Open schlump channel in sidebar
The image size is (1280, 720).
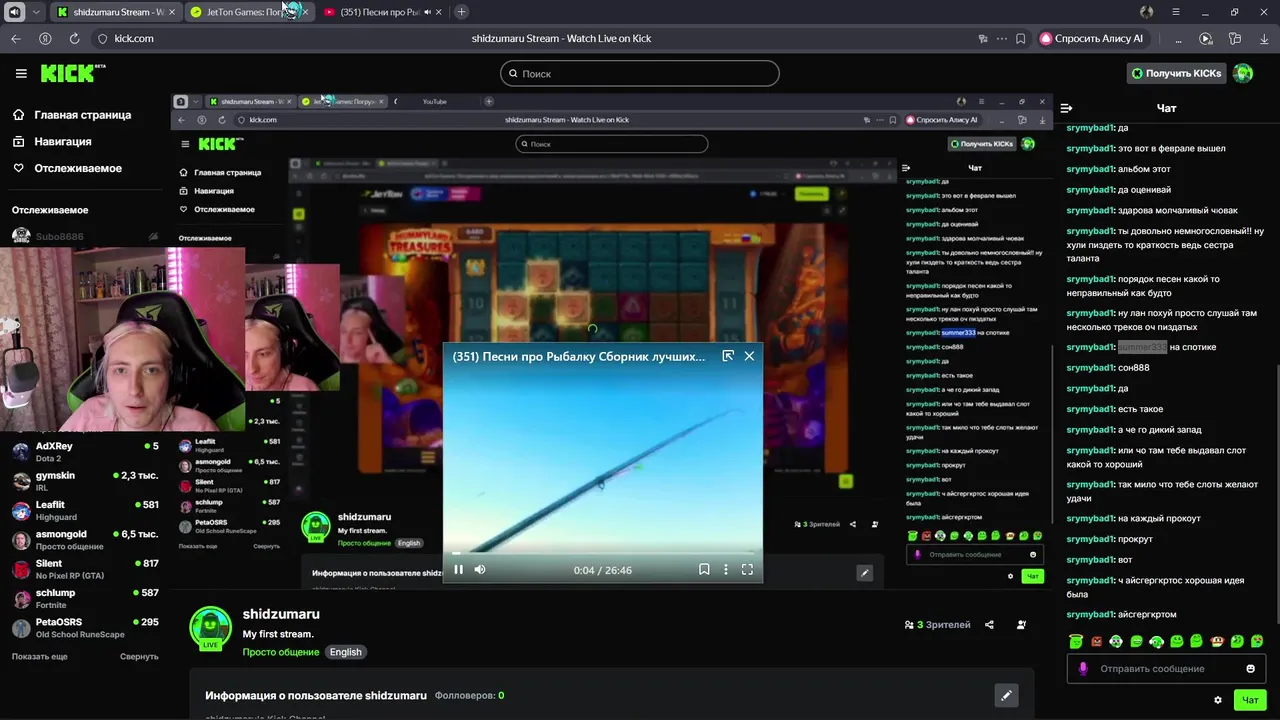pos(85,598)
